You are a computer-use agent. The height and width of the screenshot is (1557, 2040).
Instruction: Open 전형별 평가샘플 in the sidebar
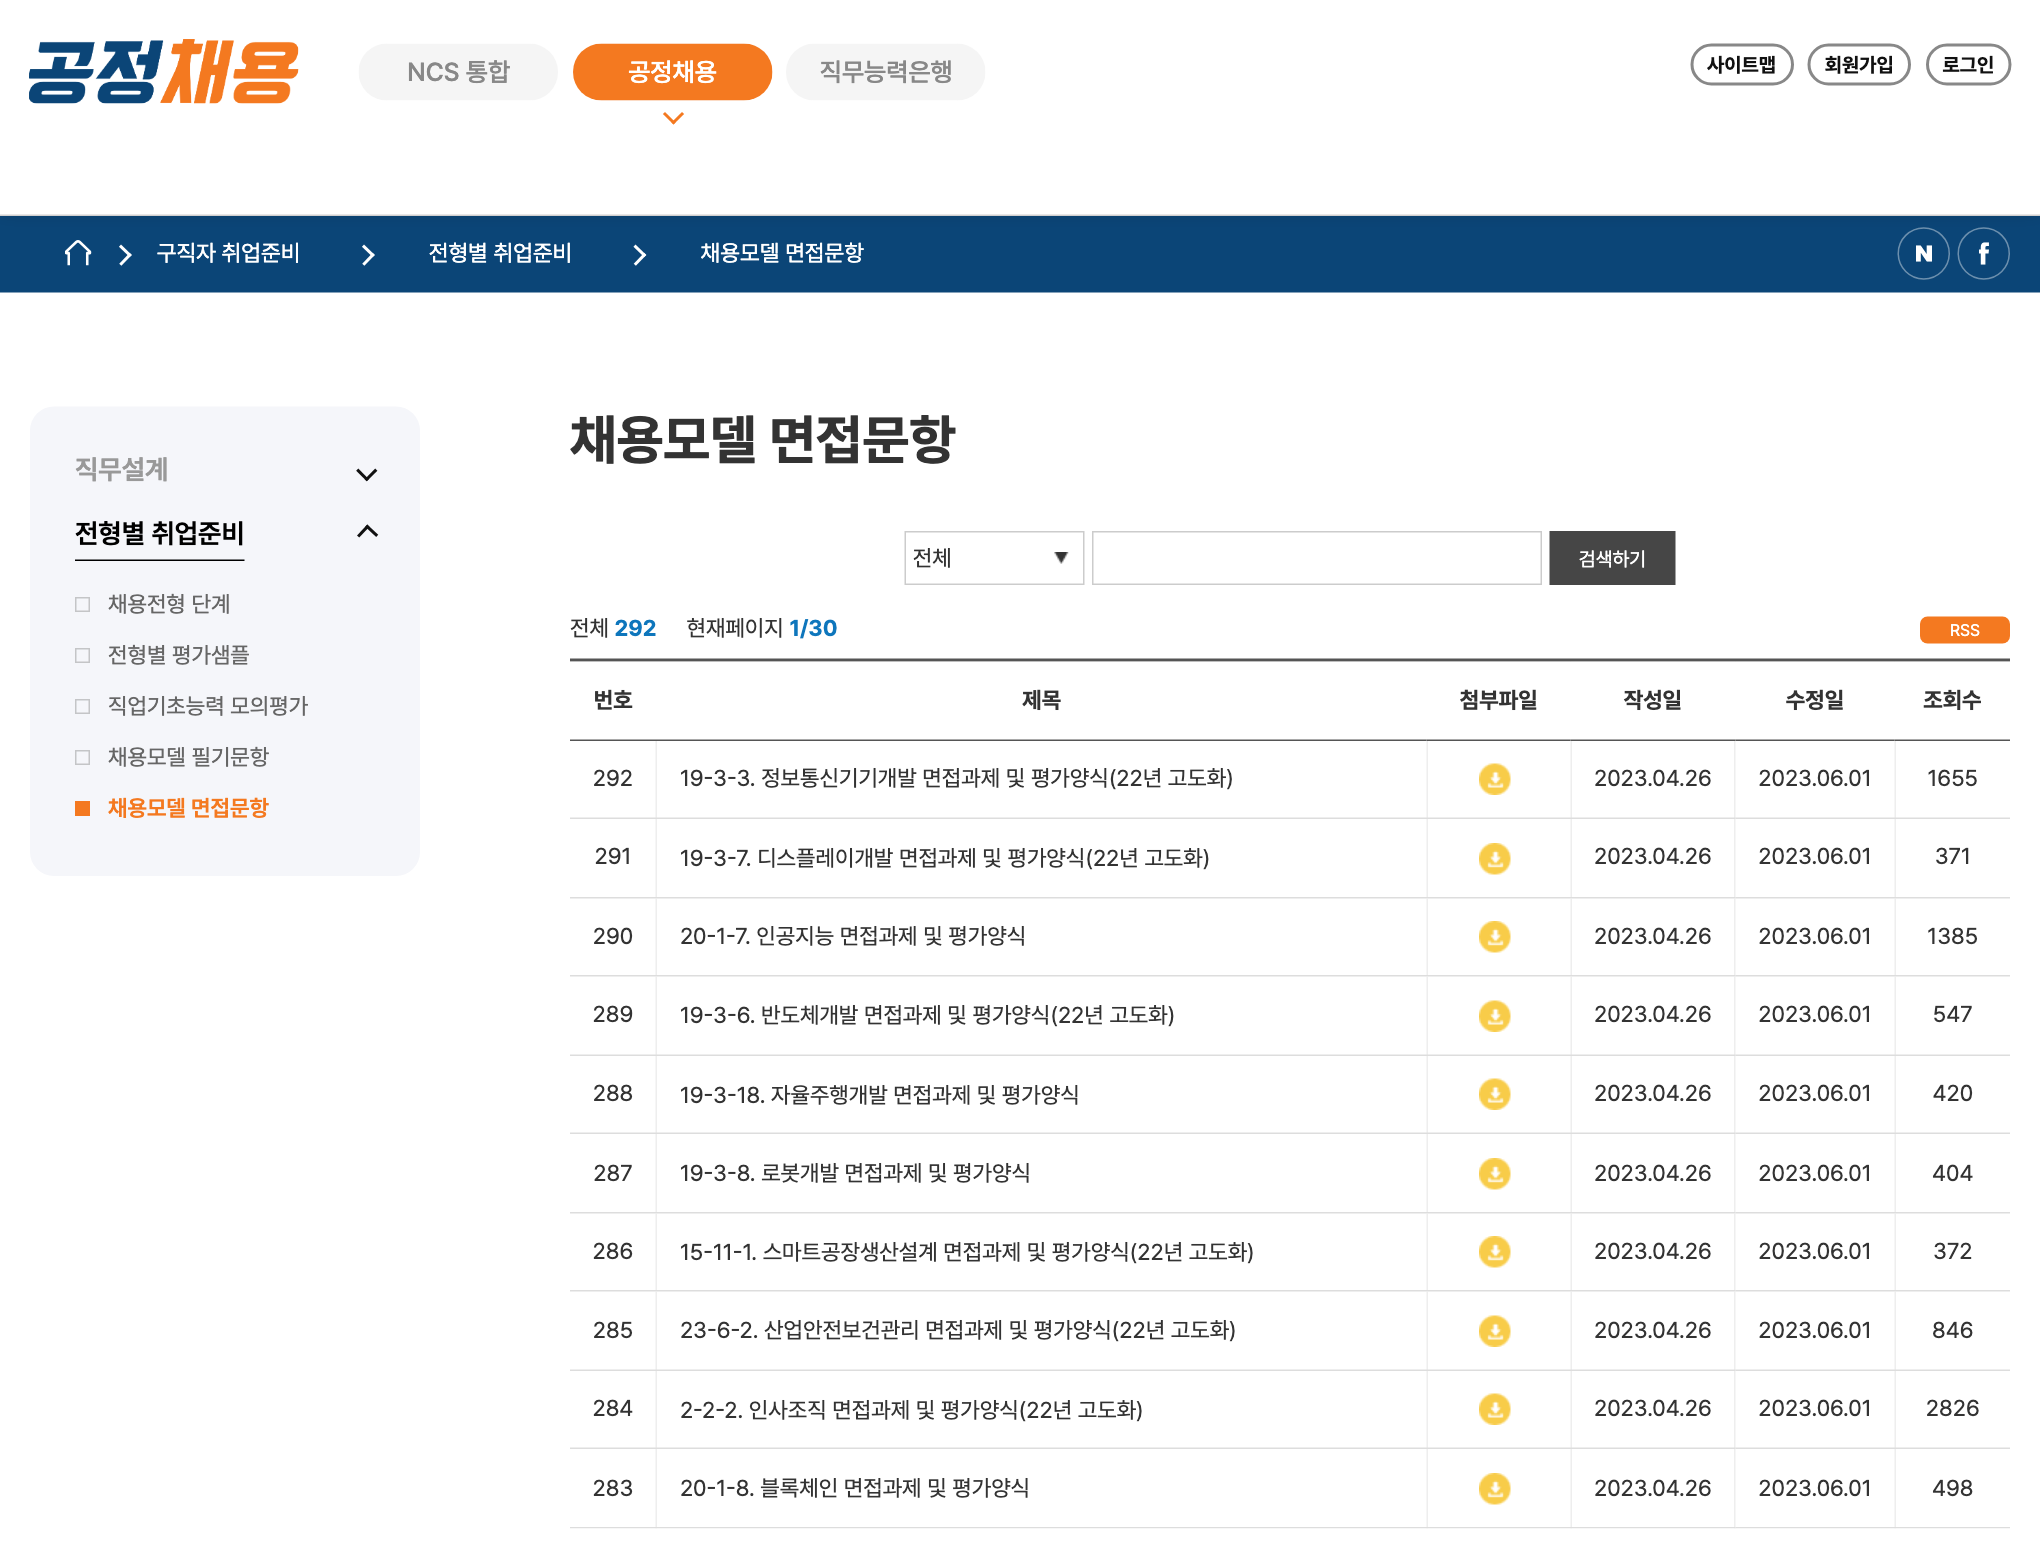point(178,655)
